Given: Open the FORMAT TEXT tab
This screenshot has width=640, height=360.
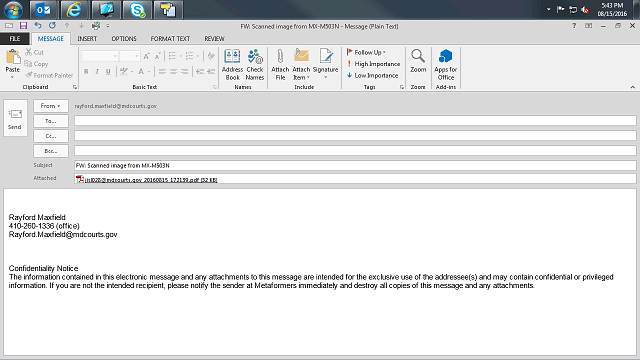Looking at the screenshot, I should [x=170, y=39].
